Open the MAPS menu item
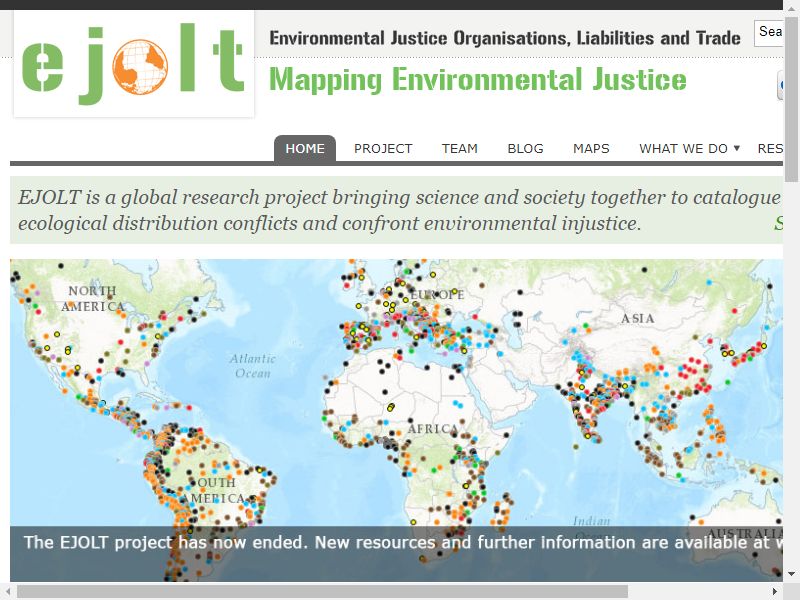Image resolution: width=800 pixels, height=600 pixels. pyautogui.click(x=591, y=148)
